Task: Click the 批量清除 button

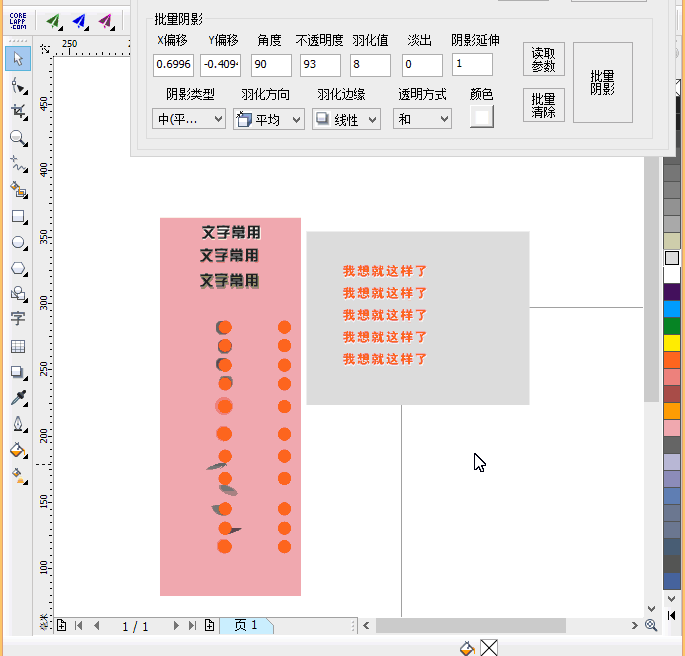Action: 543,105
